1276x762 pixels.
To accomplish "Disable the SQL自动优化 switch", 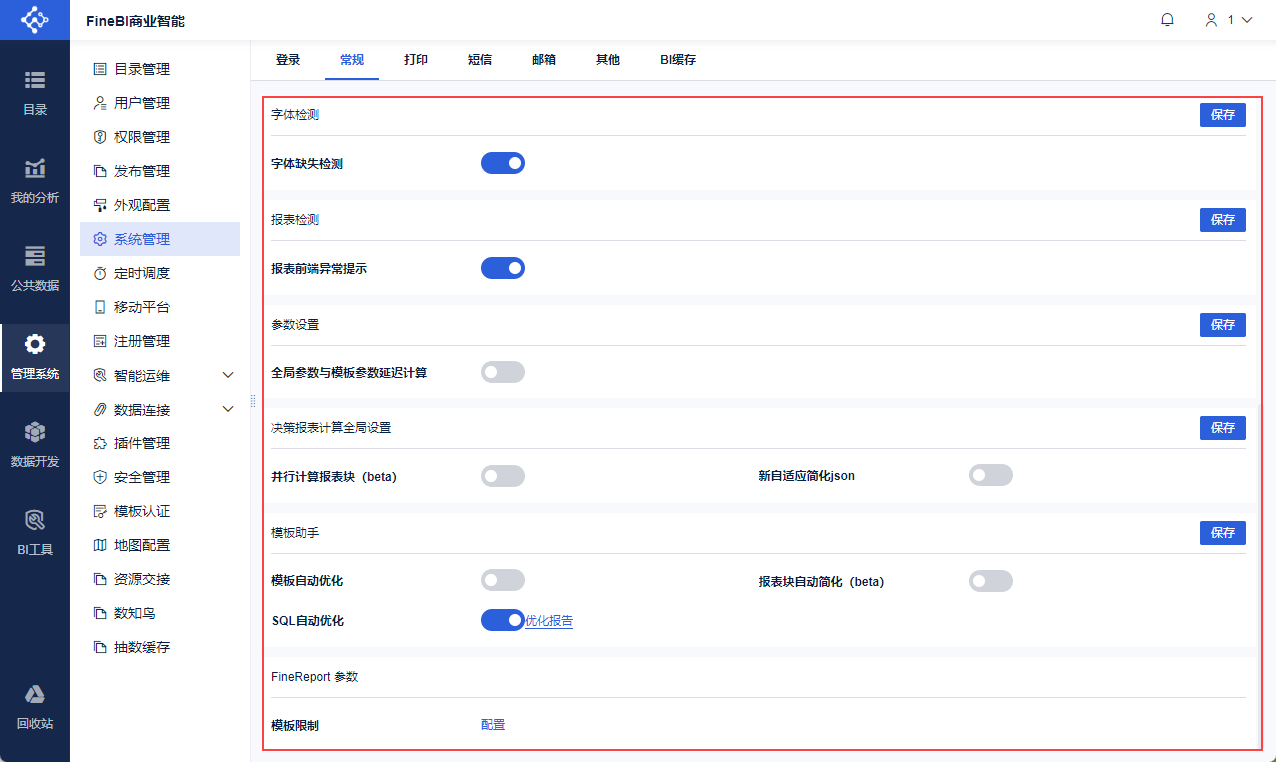I will pos(503,620).
